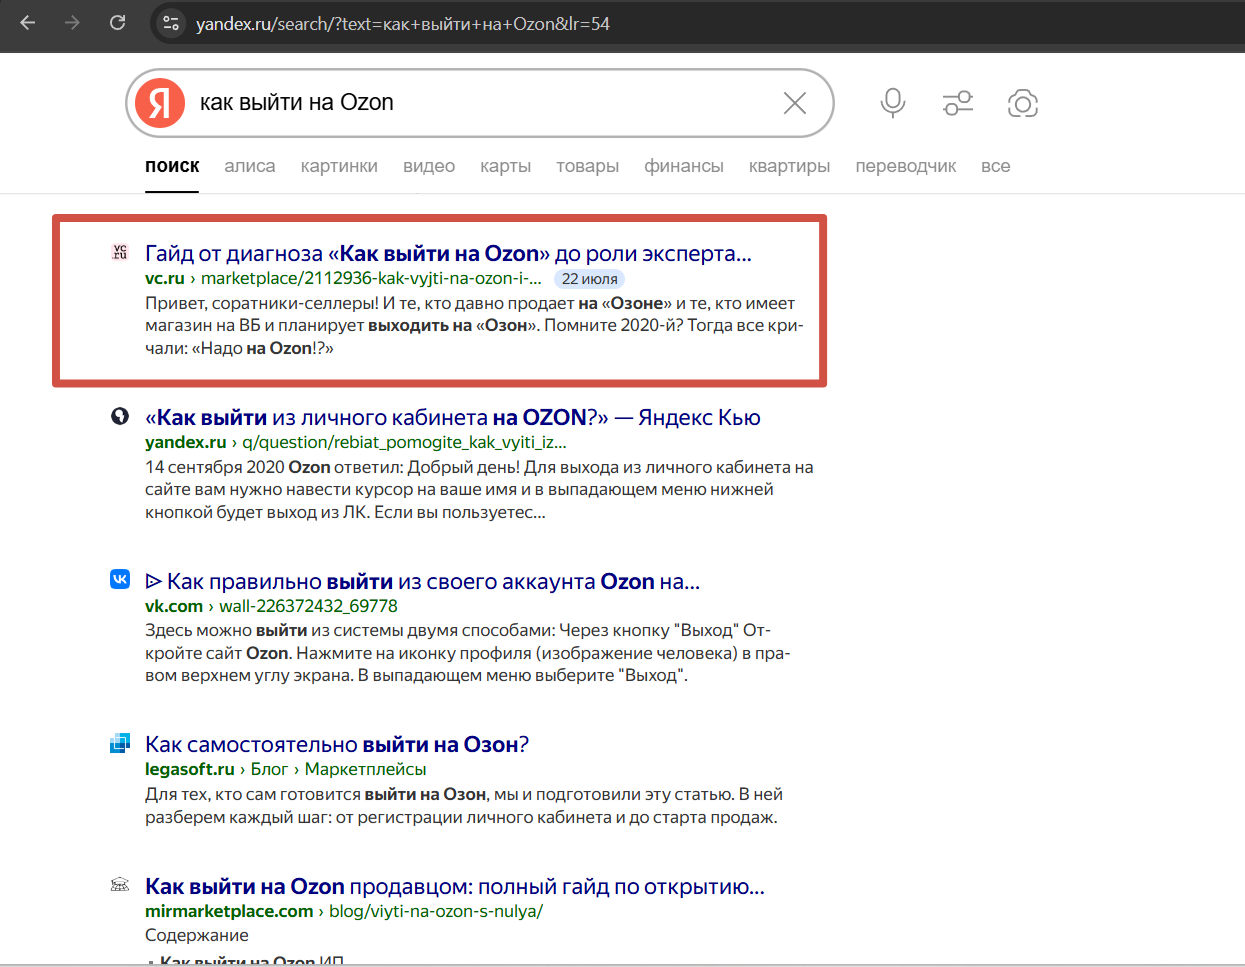Open search settings filter icon

coord(957,103)
